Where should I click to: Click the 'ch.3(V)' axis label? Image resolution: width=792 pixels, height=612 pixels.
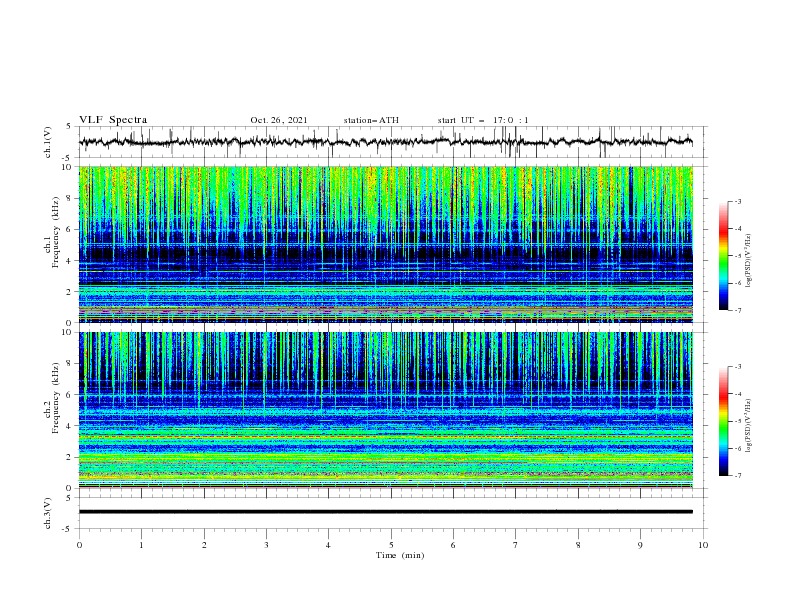coord(48,513)
